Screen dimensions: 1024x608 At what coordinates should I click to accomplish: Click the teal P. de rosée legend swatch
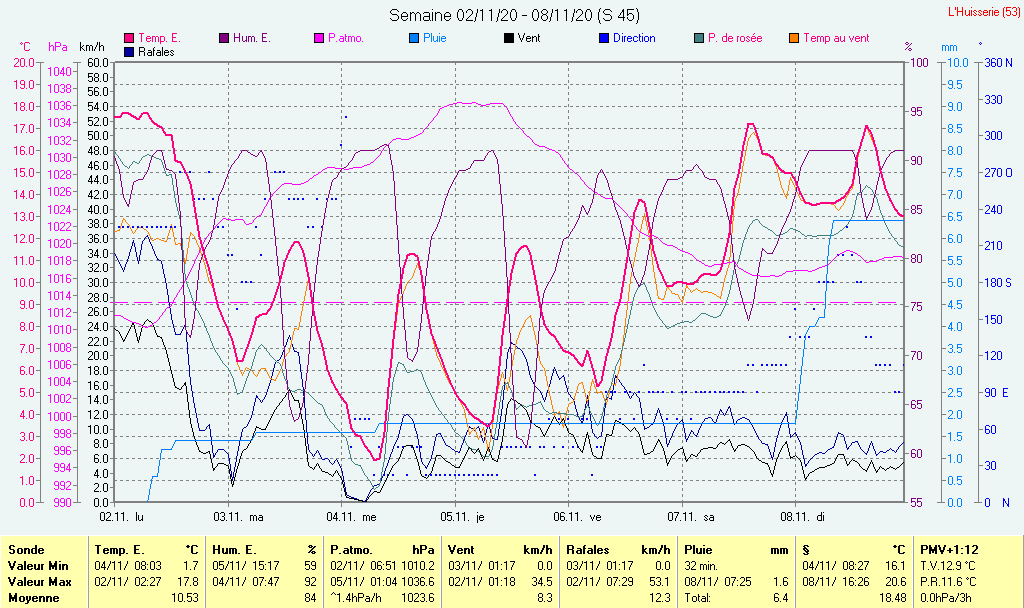coord(699,39)
